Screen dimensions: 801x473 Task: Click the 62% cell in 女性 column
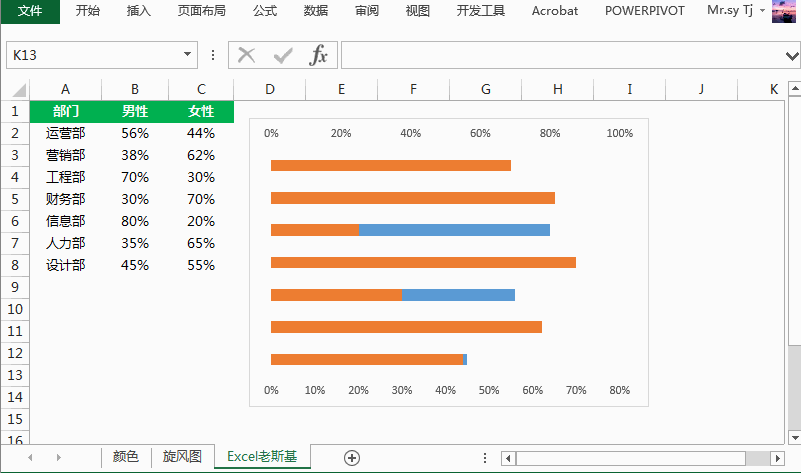(201, 155)
